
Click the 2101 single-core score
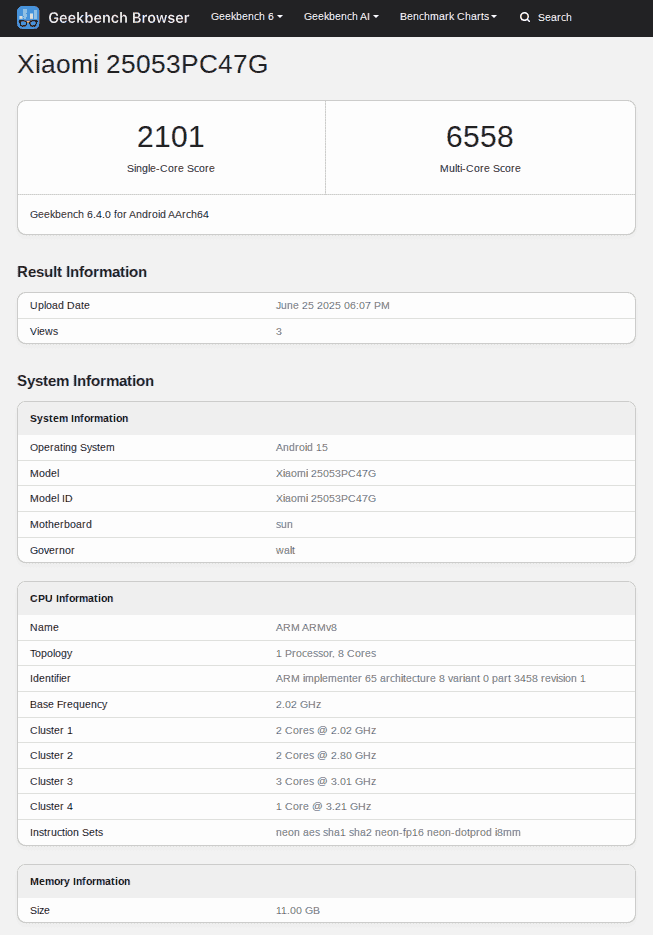click(171, 137)
